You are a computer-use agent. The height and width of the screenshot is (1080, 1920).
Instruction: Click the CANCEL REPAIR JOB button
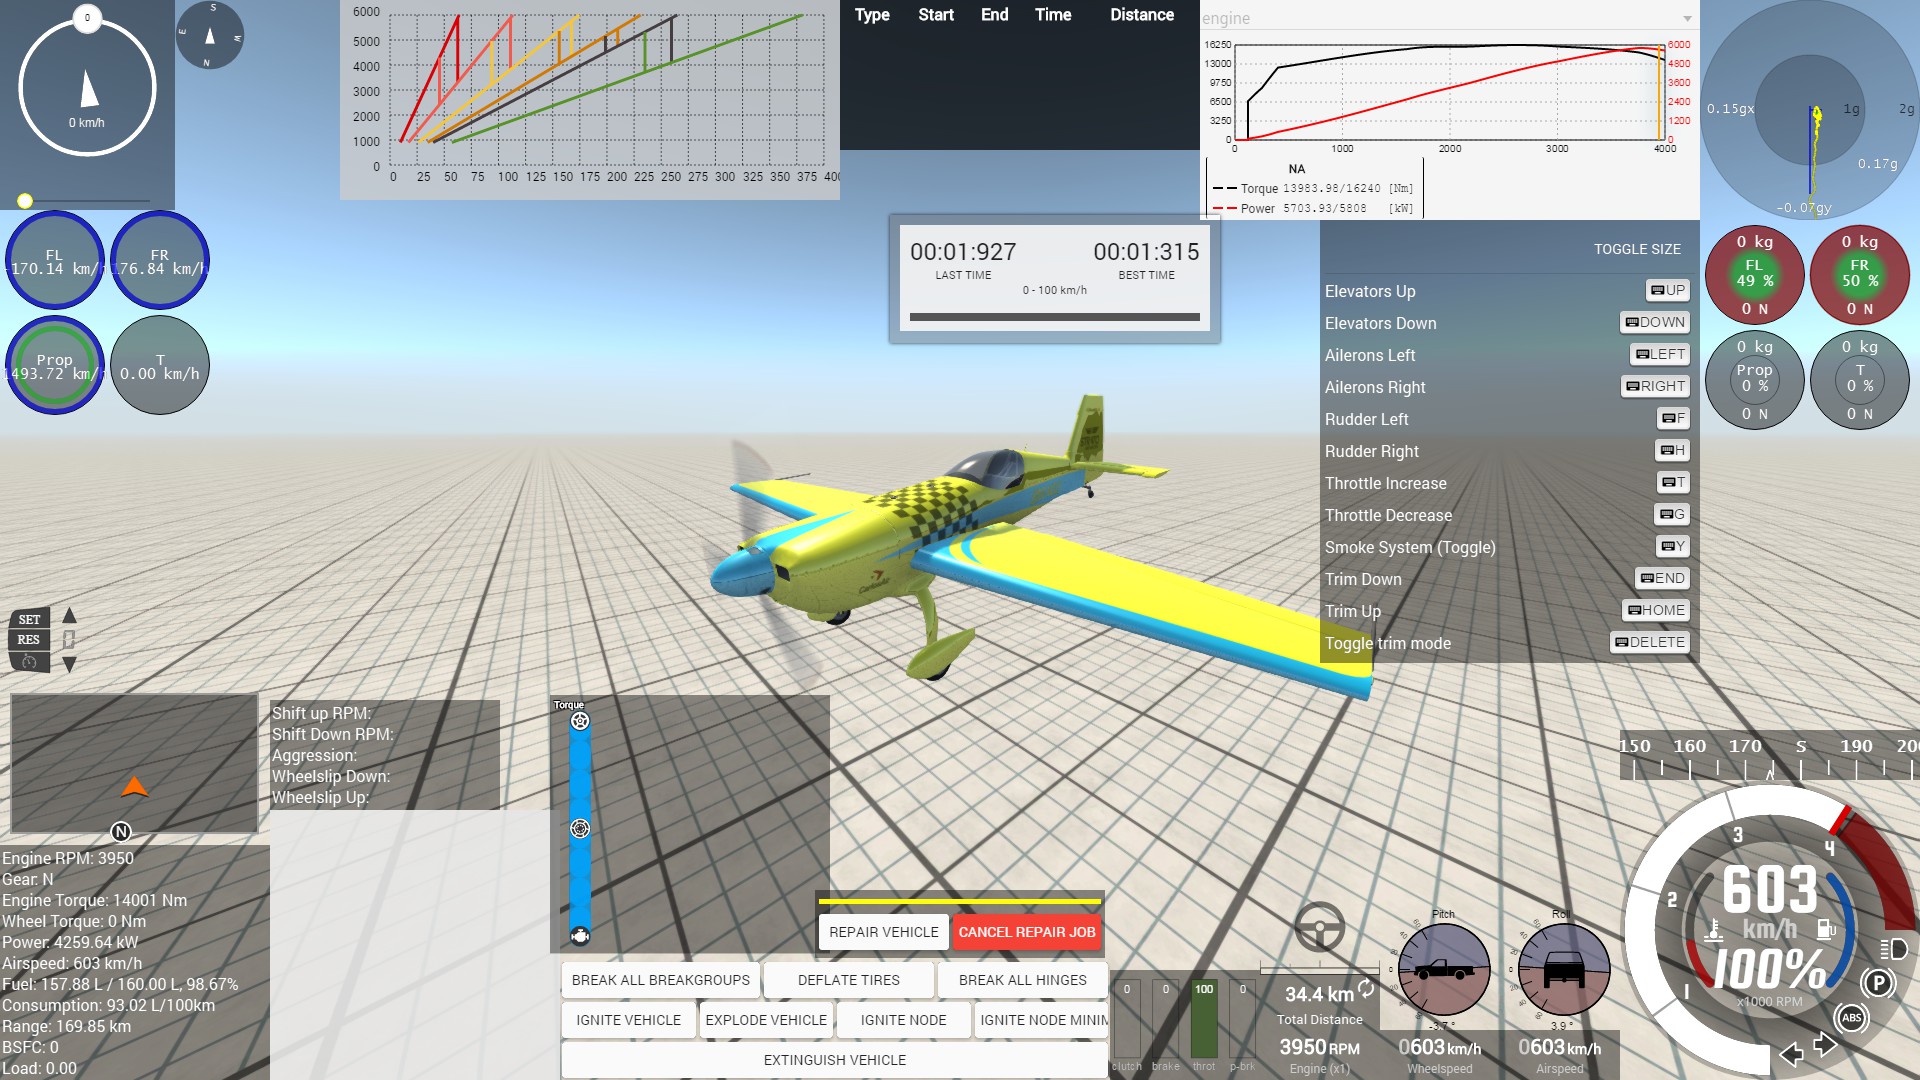(1027, 932)
